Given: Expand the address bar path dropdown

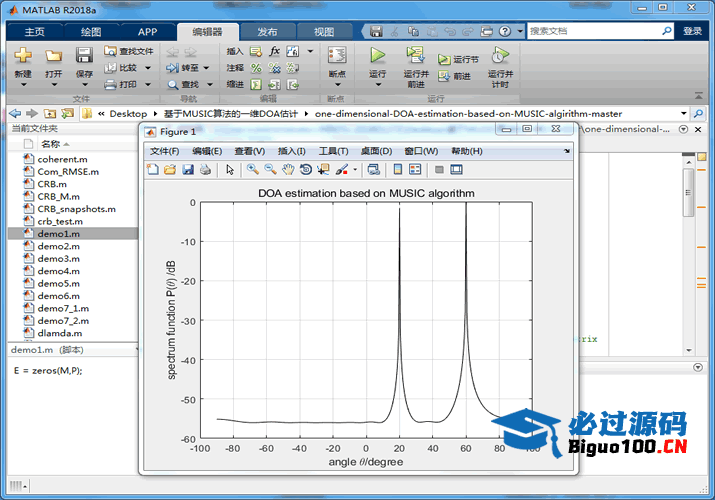Looking at the screenshot, I should point(684,113).
